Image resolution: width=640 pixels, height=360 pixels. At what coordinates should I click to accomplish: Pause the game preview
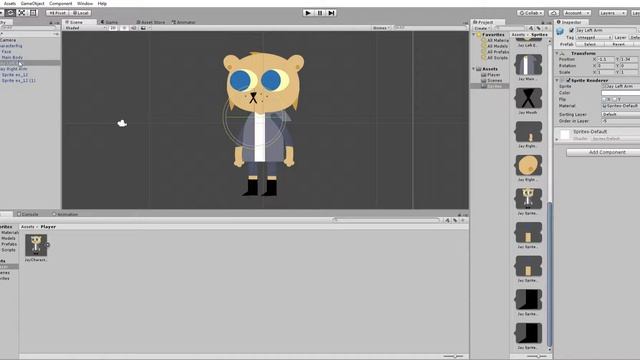320,13
